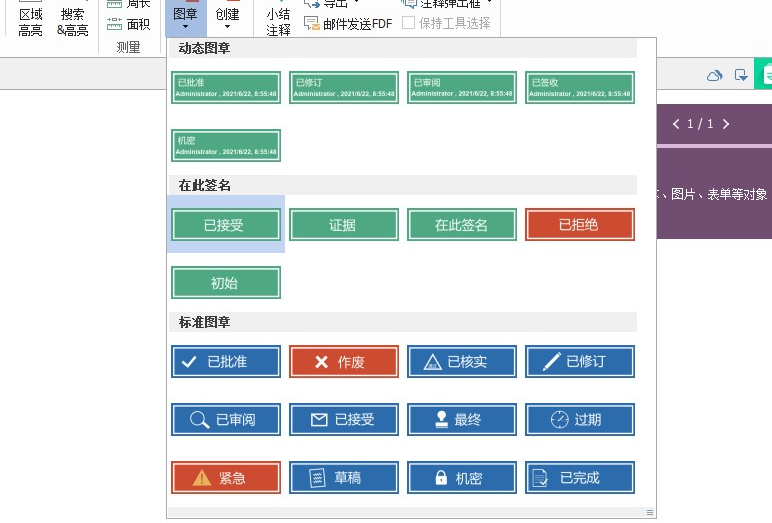
Task: Choose the red 作废 void stamp
Action: click(343, 362)
